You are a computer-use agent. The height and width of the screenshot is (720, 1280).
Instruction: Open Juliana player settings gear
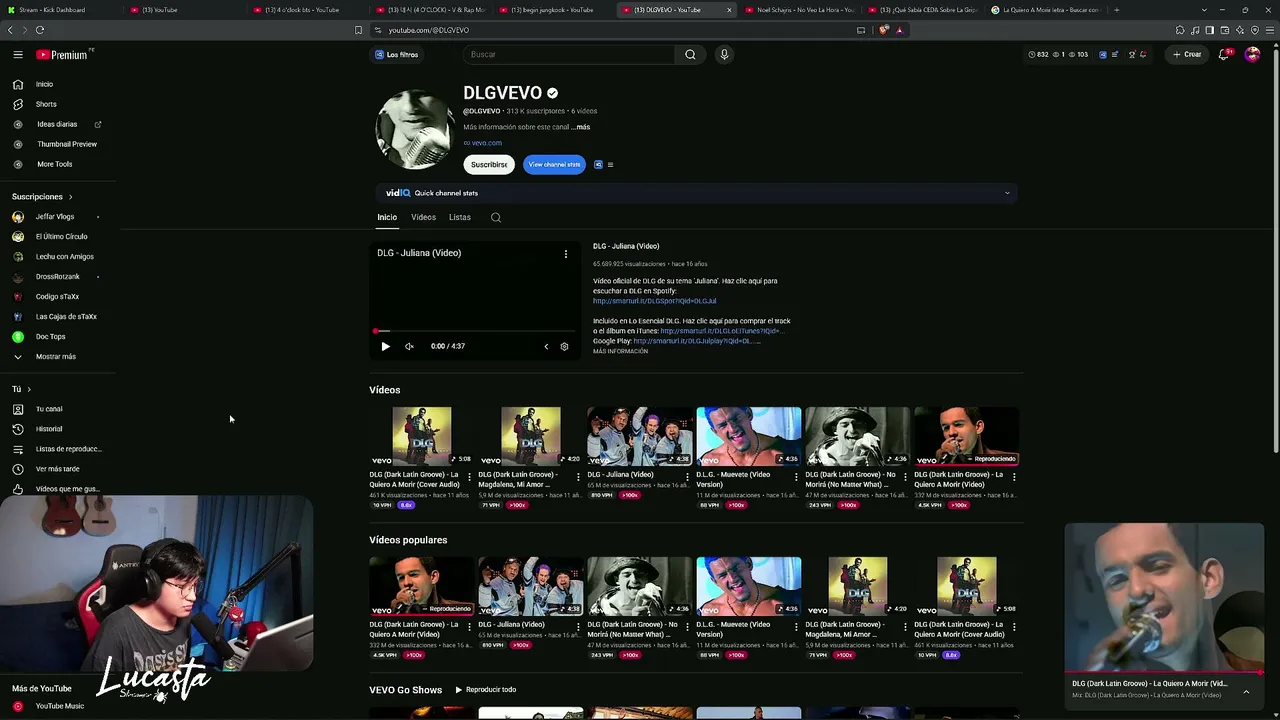click(564, 346)
